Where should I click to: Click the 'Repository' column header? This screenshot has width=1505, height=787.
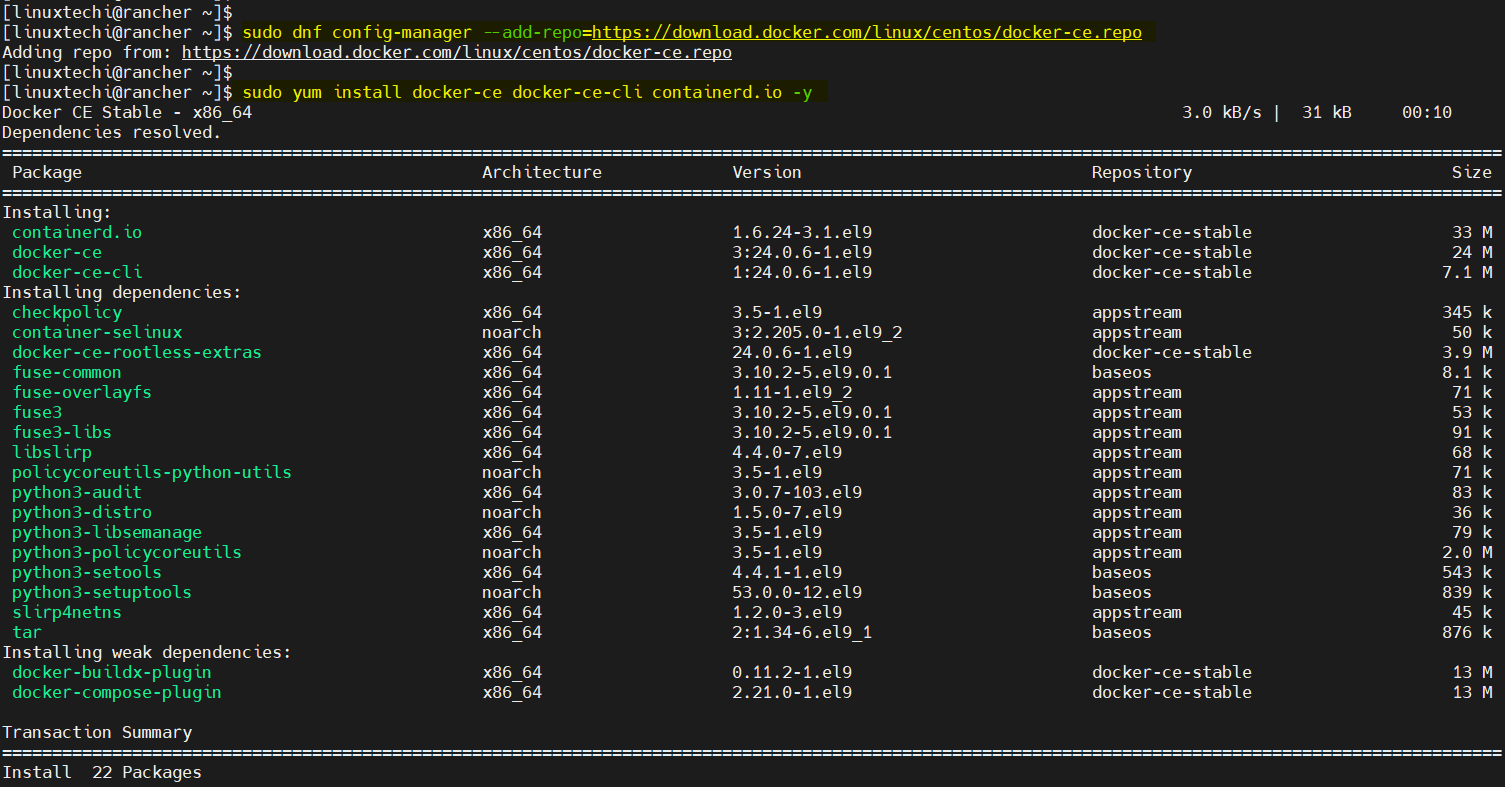[x=1142, y=172]
